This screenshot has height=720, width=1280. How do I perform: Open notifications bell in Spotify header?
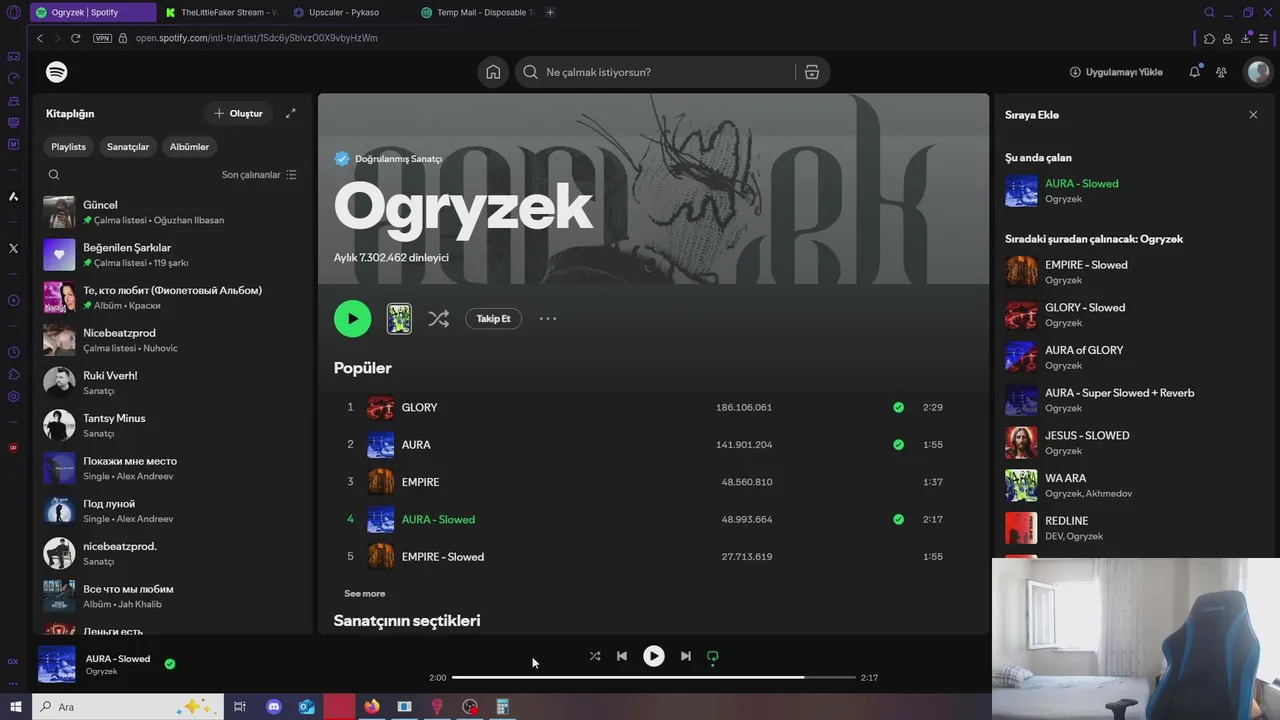pos(1194,72)
